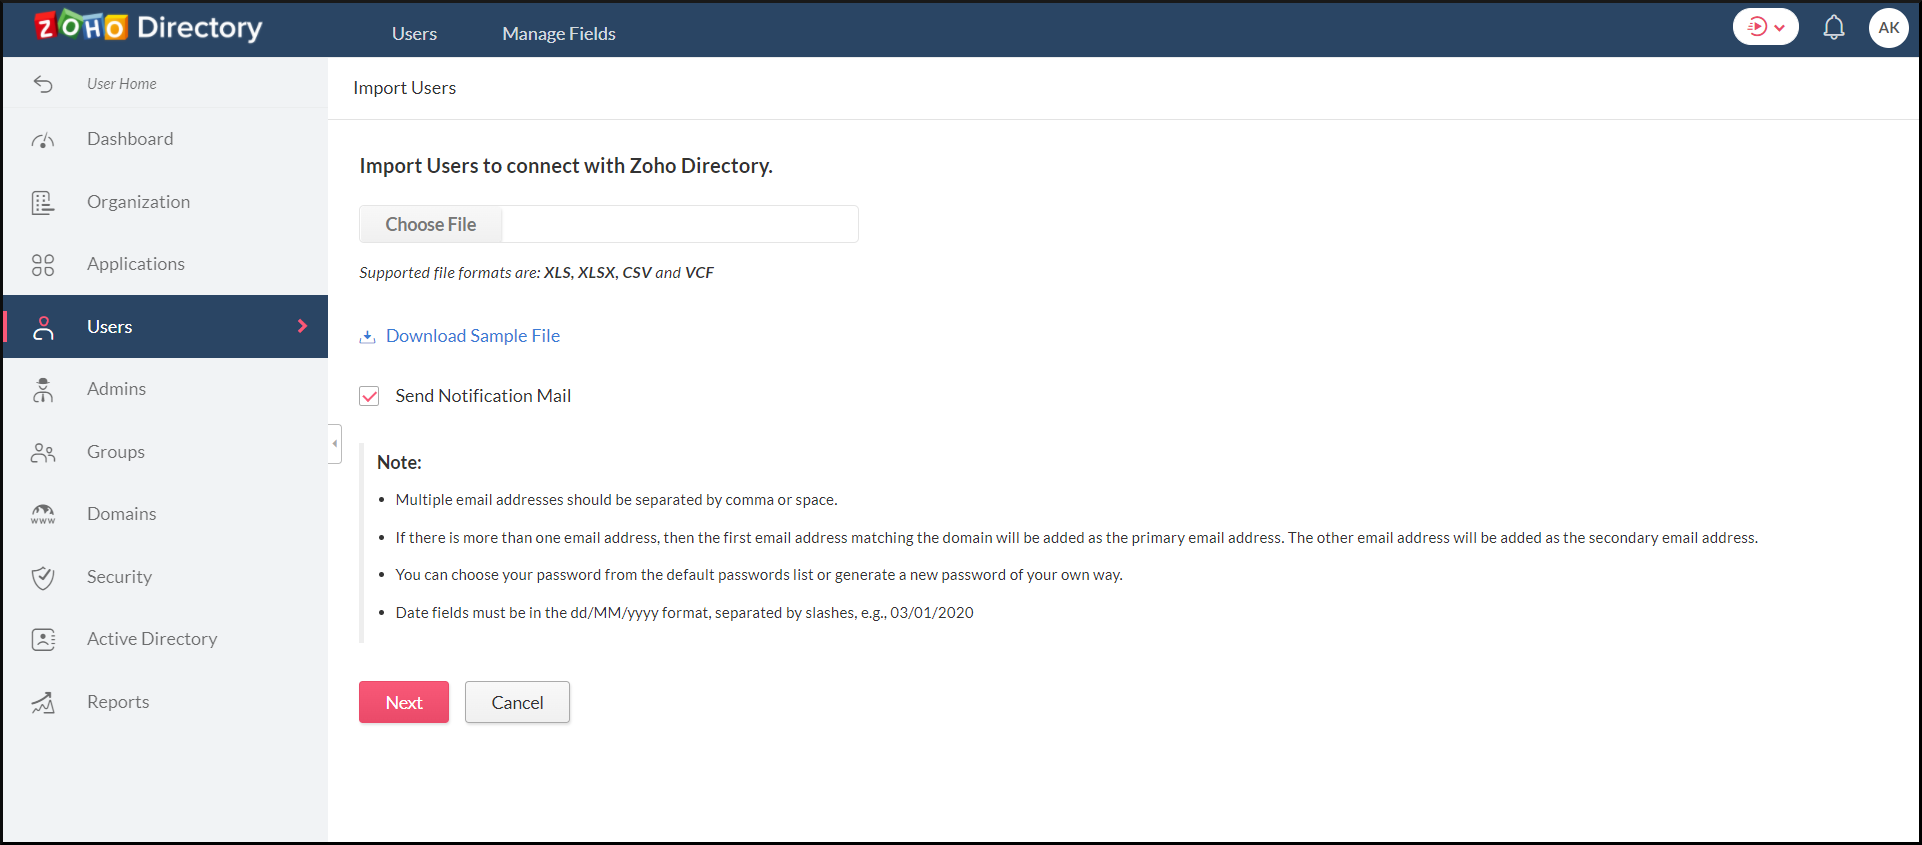Click the Zoho Directory logo
Image resolution: width=1922 pixels, height=845 pixels.
pos(148,27)
